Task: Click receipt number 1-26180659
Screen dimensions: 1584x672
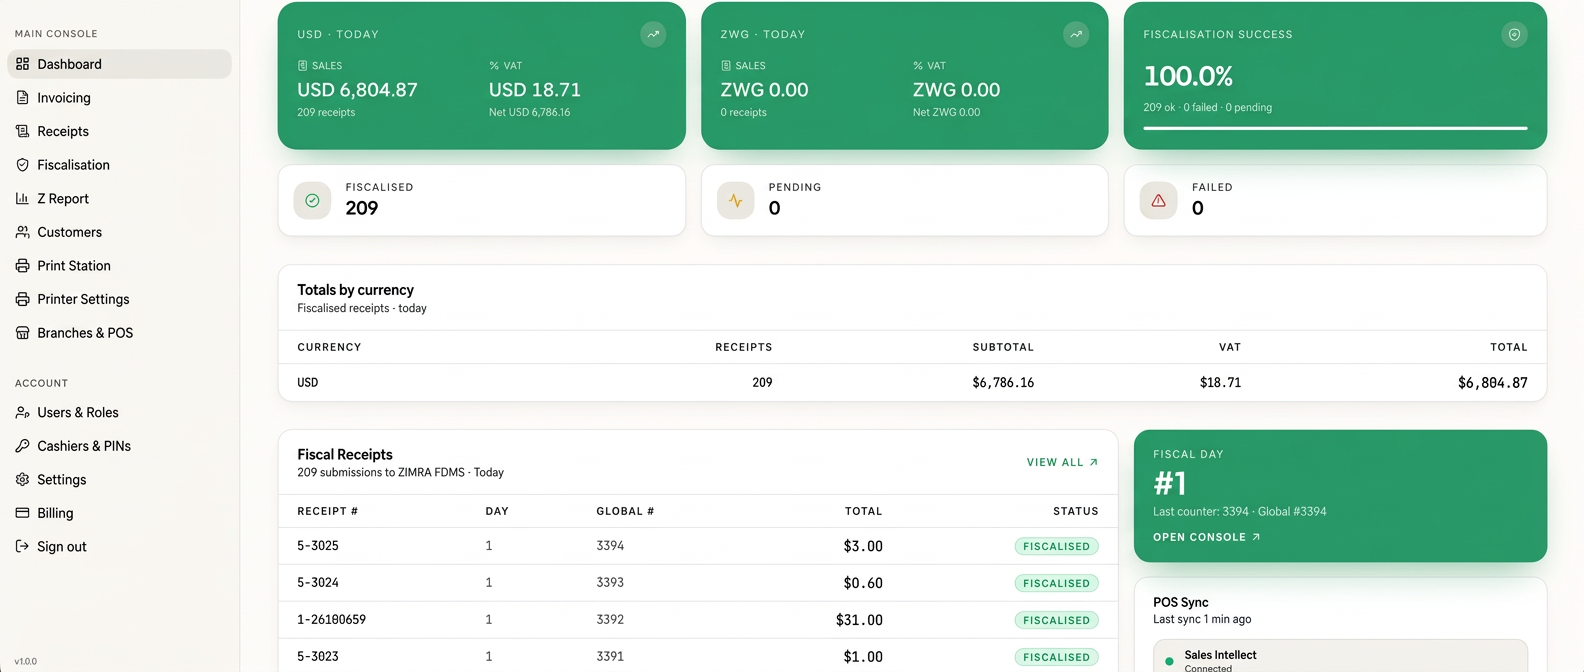Action: coord(332,620)
